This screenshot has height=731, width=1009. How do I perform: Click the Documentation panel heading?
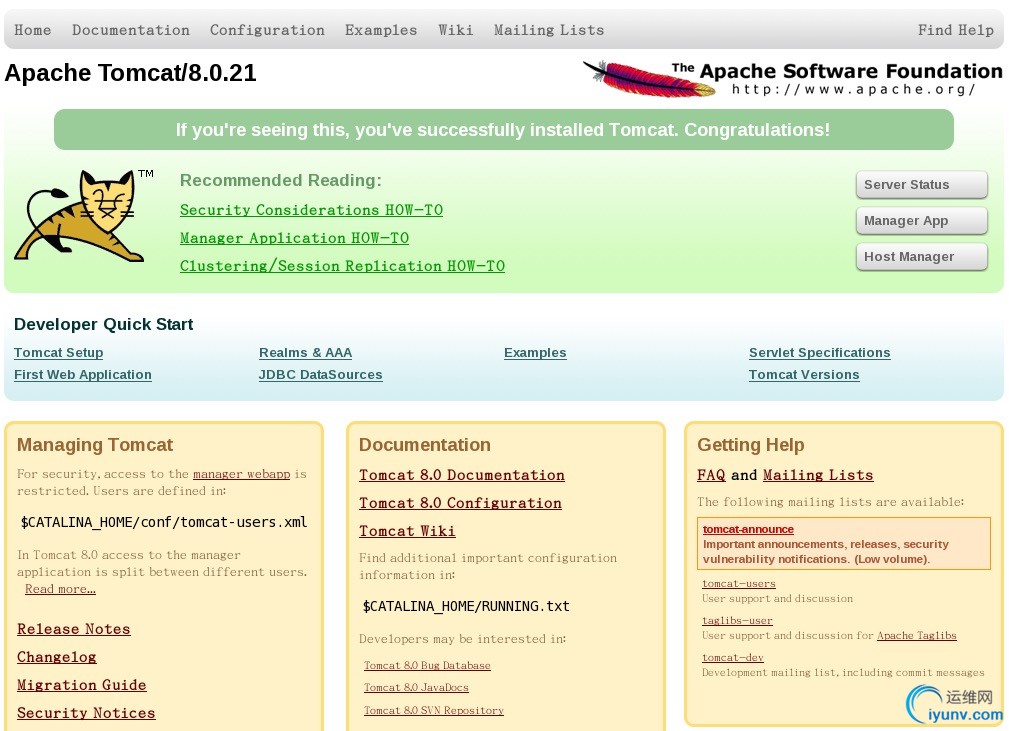pyautogui.click(x=425, y=445)
